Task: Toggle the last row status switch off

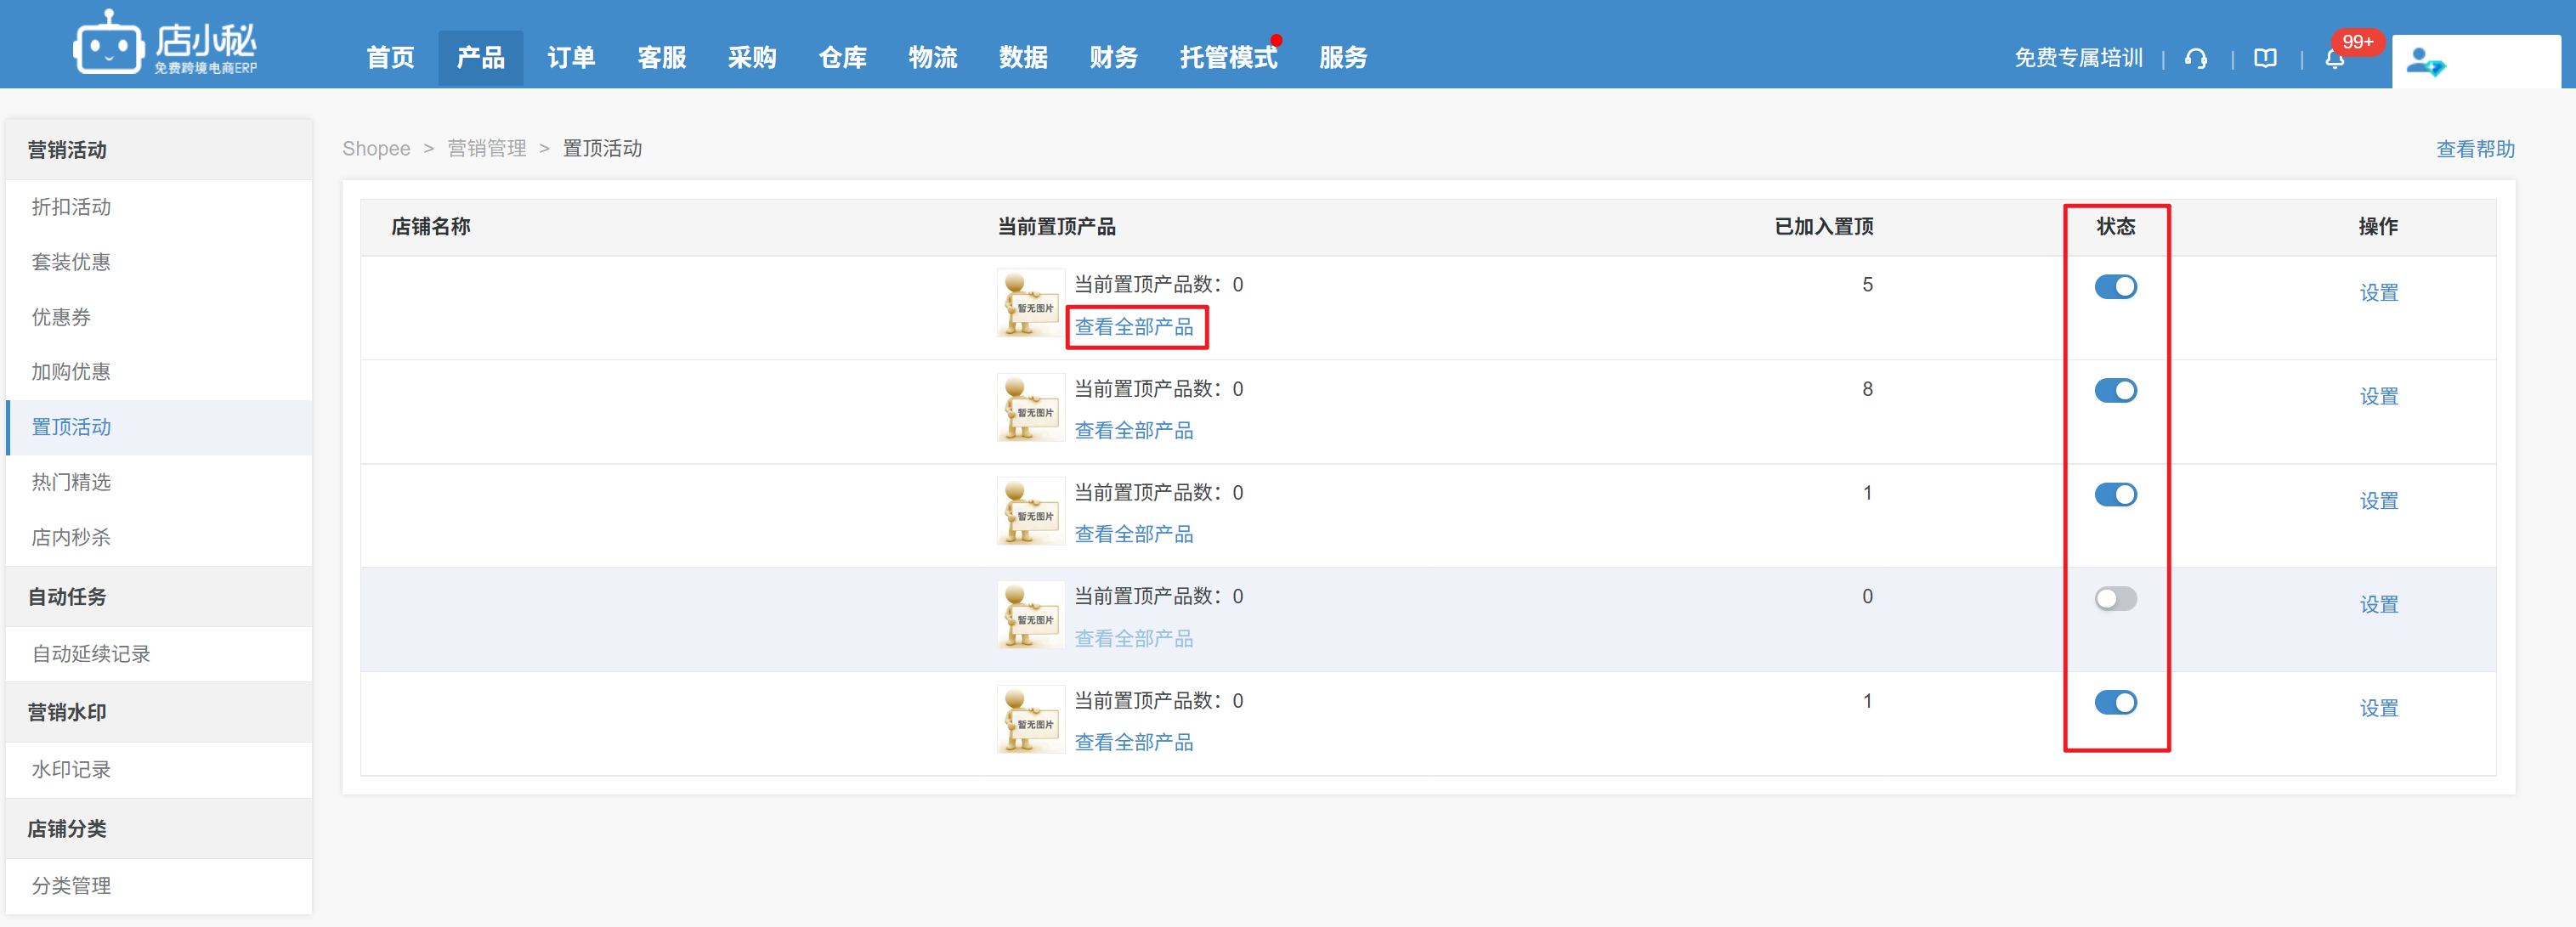Action: click(2115, 703)
